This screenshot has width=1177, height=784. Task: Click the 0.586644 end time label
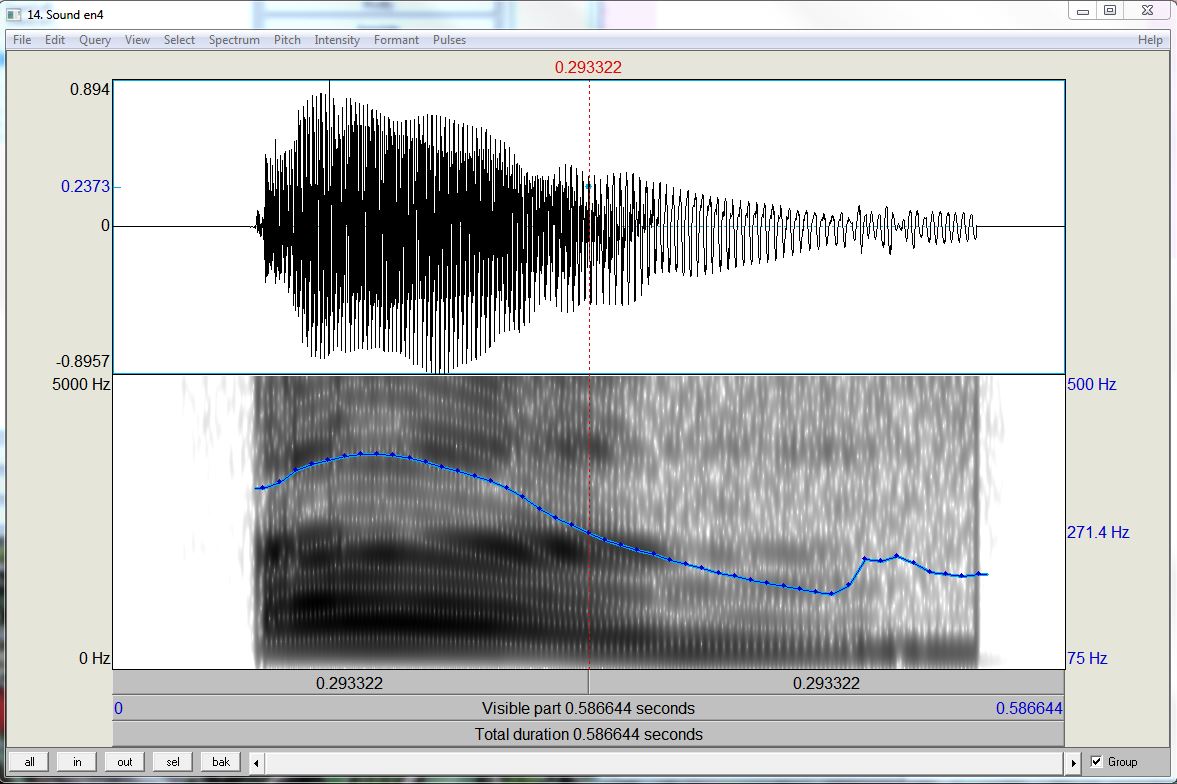click(x=1029, y=708)
